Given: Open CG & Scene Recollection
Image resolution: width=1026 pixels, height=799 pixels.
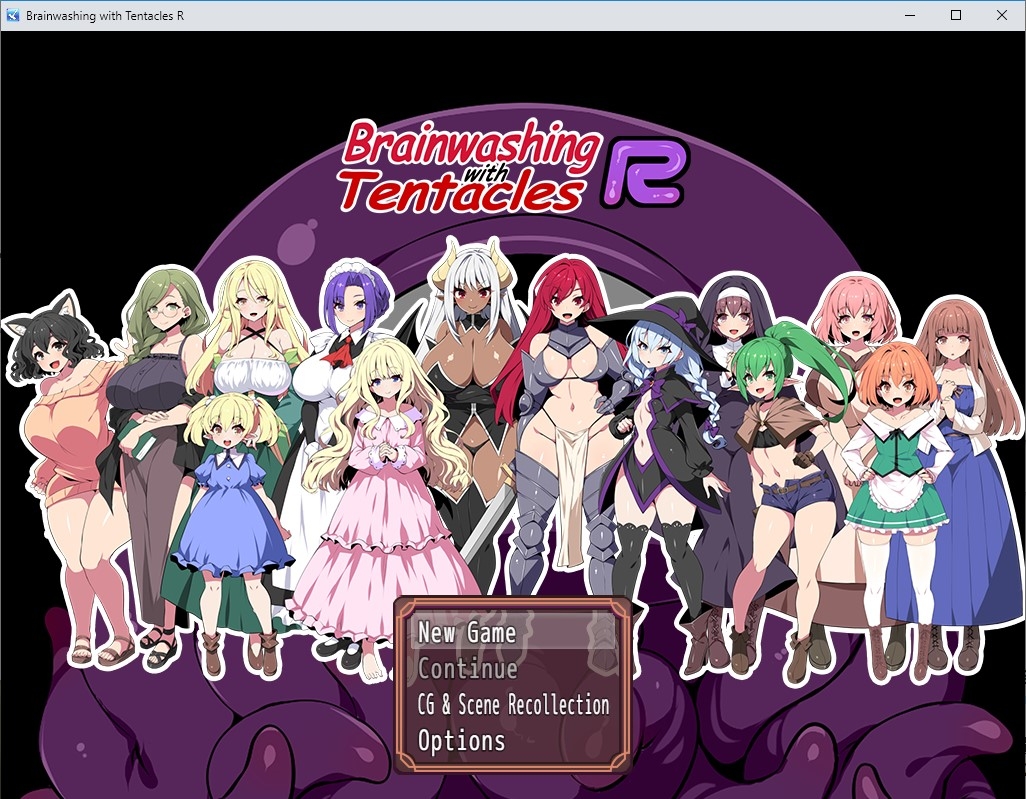Looking at the screenshot, I should (x=513, y=705).
